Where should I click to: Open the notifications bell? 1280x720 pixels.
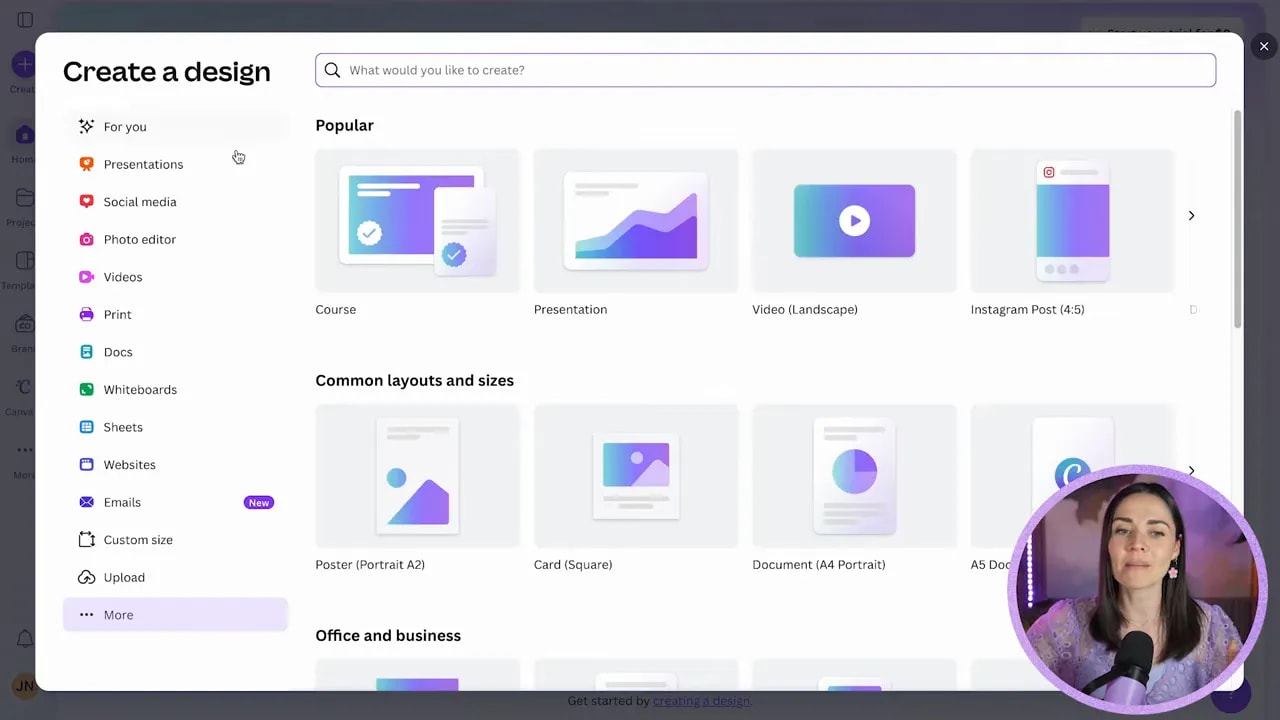tap(24, 638)
